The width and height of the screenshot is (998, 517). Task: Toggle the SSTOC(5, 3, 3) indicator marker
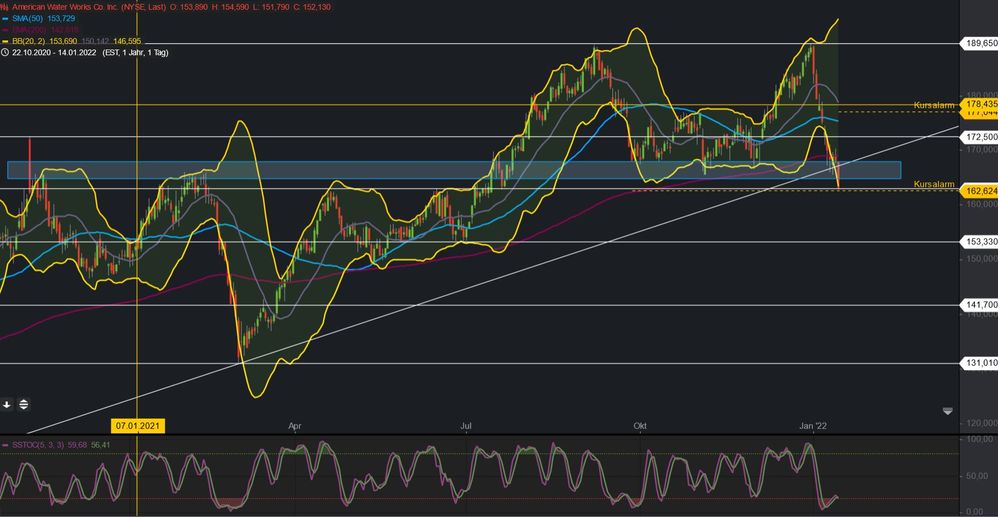(x=6, y=444)
